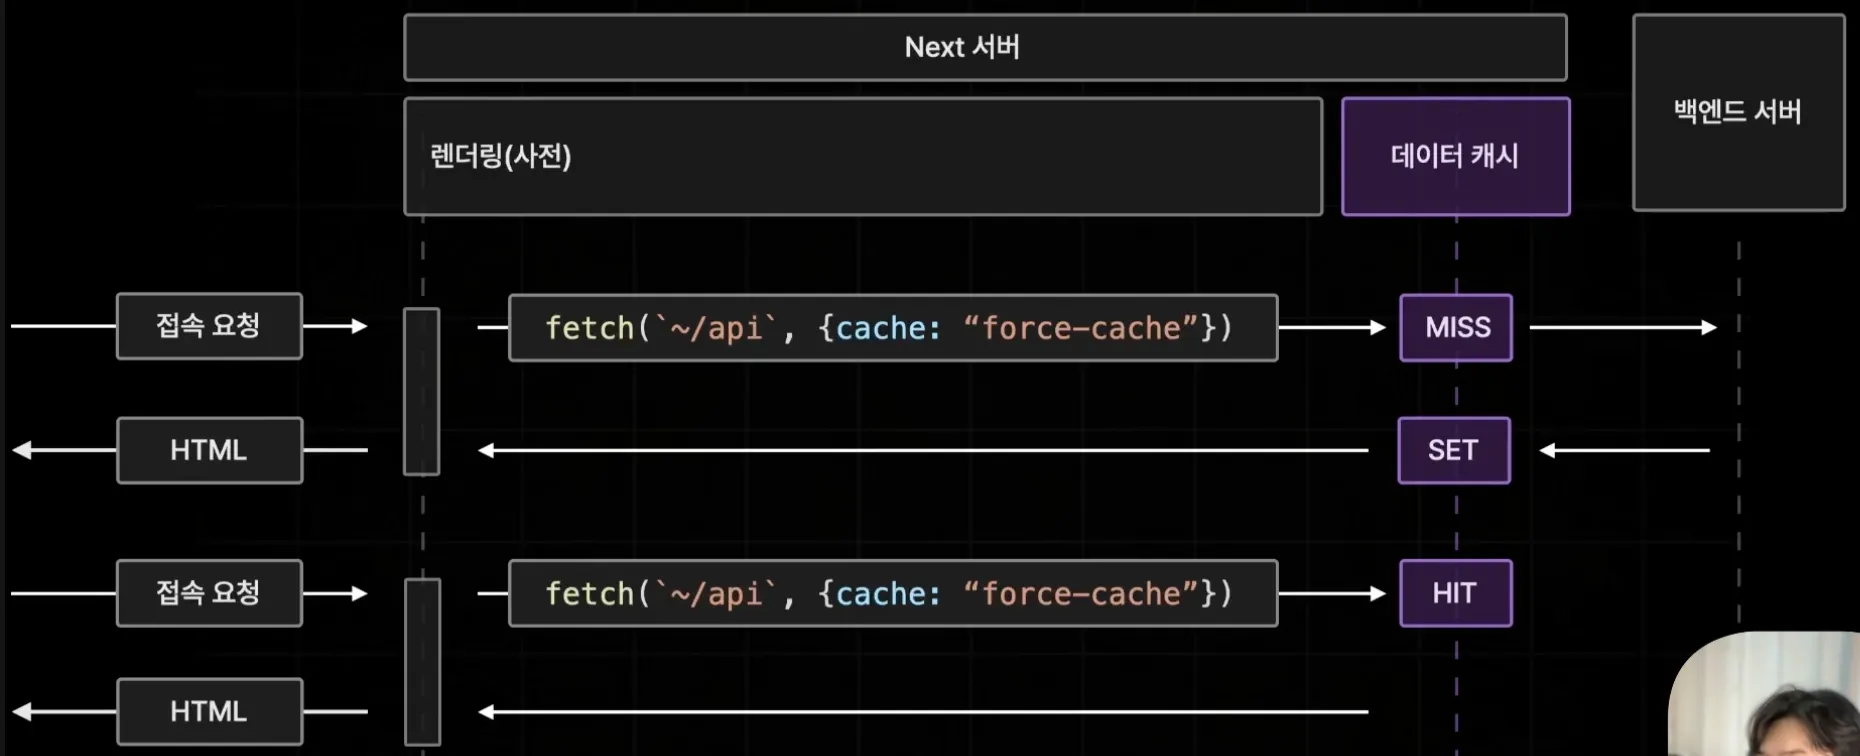This screenshot has height=756, width=1860.
Task: Click the lower rendering activation bar
Action: pos(422,661)
